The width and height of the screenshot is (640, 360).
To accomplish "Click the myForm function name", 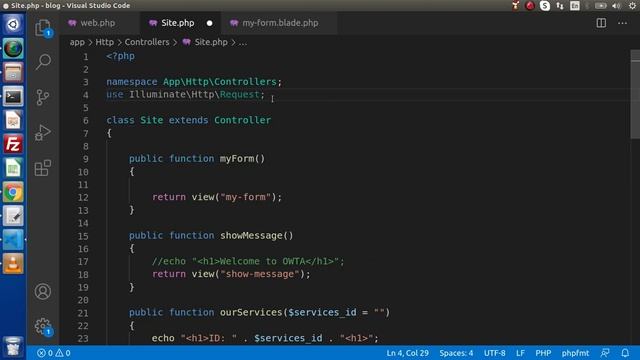I will click(237, 159).
